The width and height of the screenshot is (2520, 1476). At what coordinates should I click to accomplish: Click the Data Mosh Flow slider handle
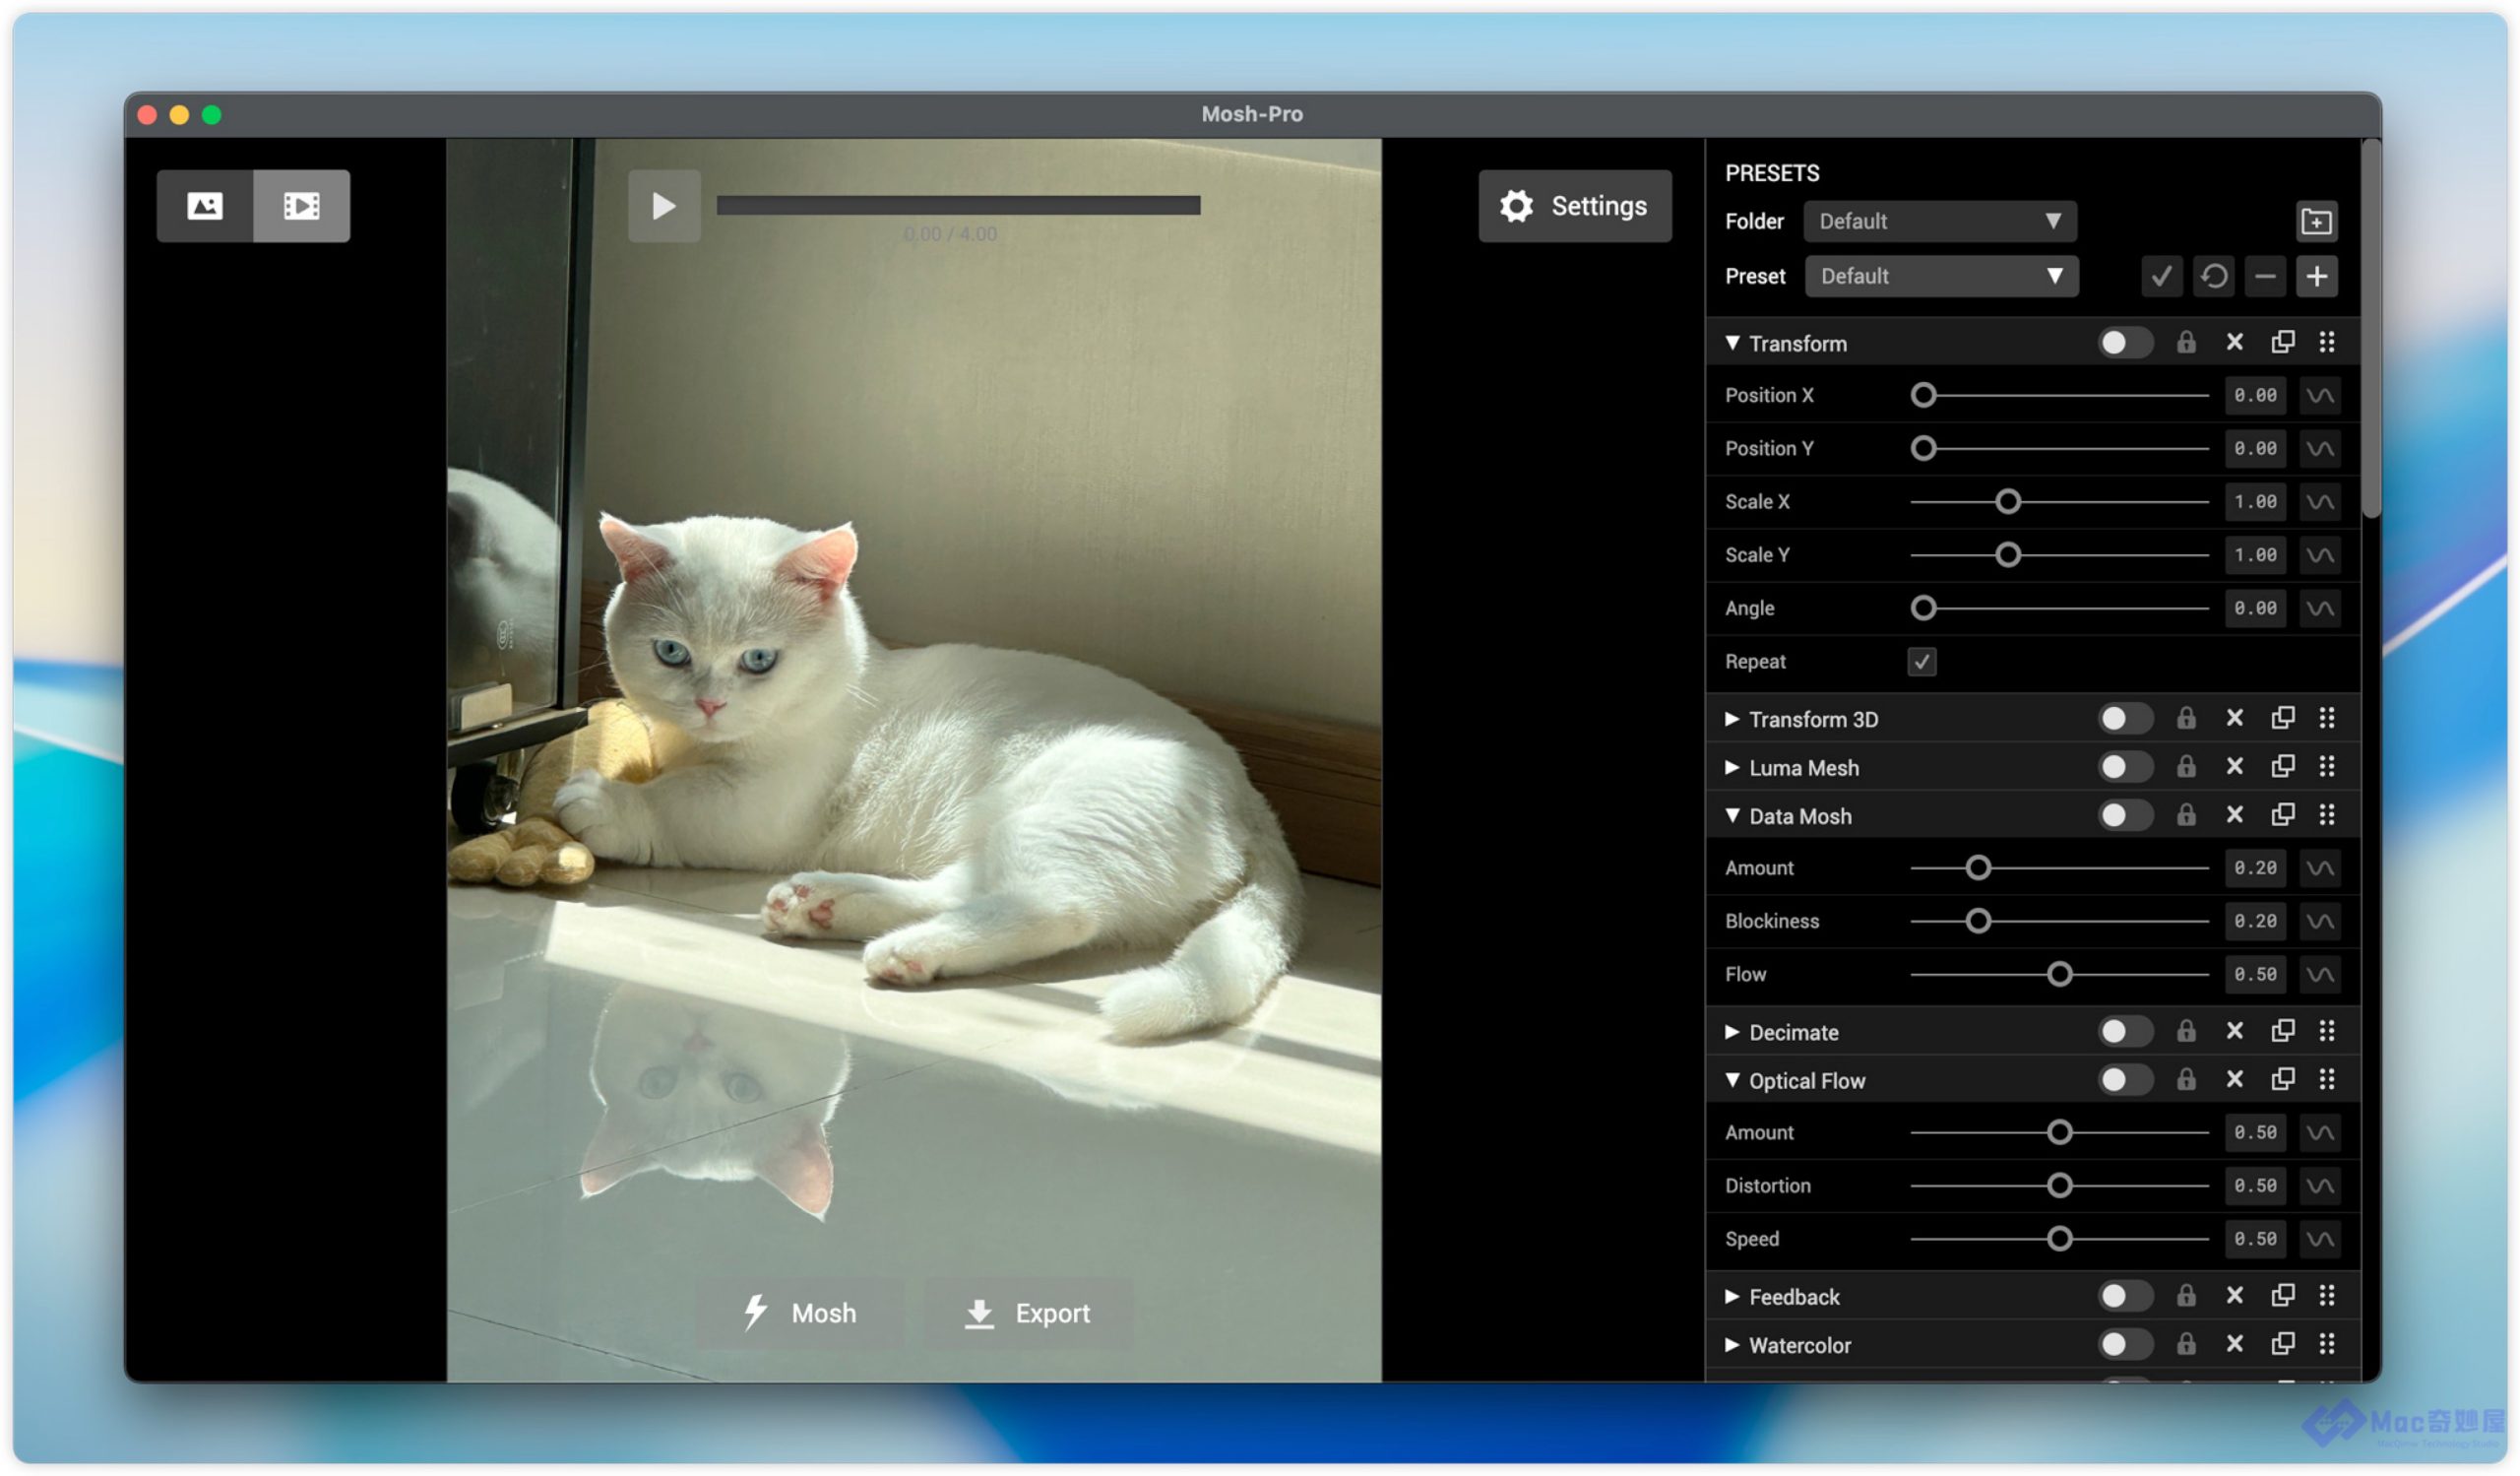[2059, 974]
